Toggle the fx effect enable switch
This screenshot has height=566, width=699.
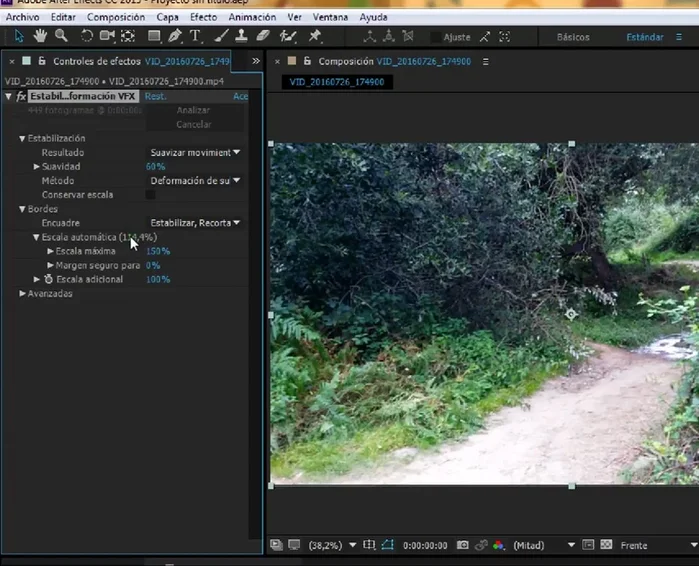21,97
